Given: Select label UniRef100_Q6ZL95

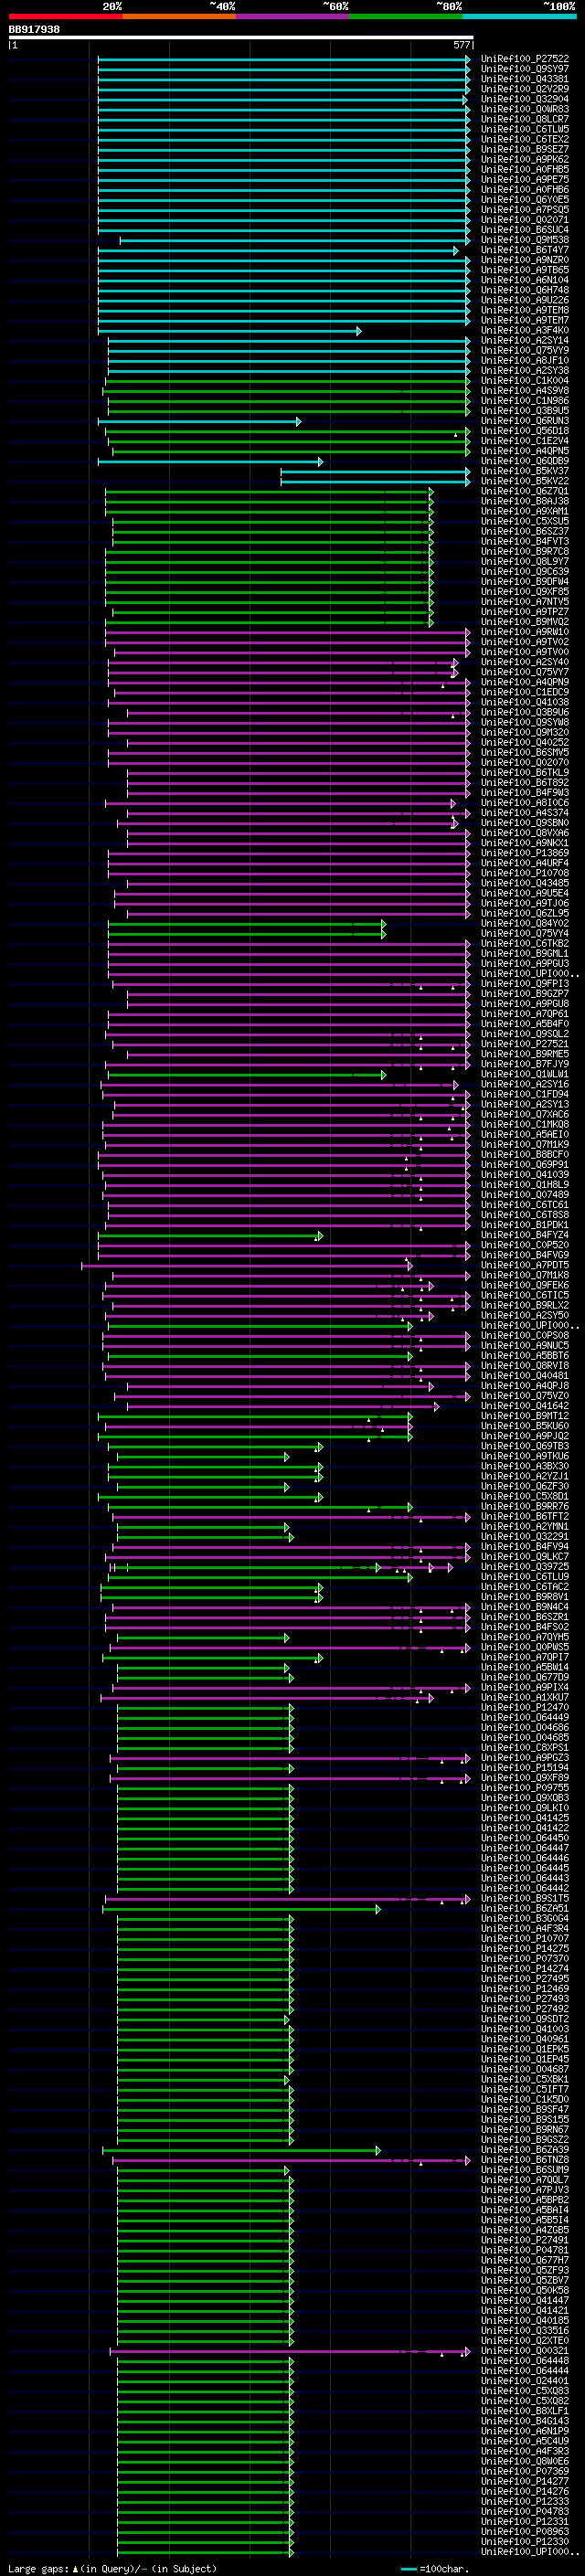Looking at the screenshot, I should 525,913.
